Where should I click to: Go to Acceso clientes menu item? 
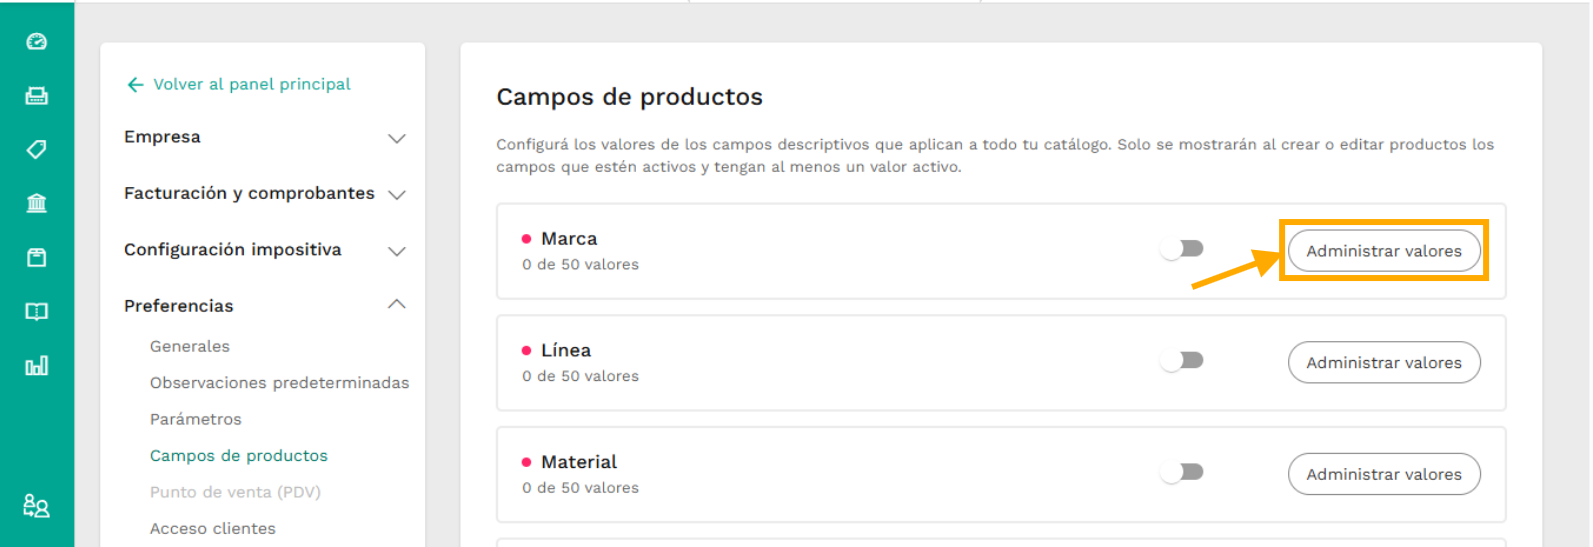[x=213, y=529]
